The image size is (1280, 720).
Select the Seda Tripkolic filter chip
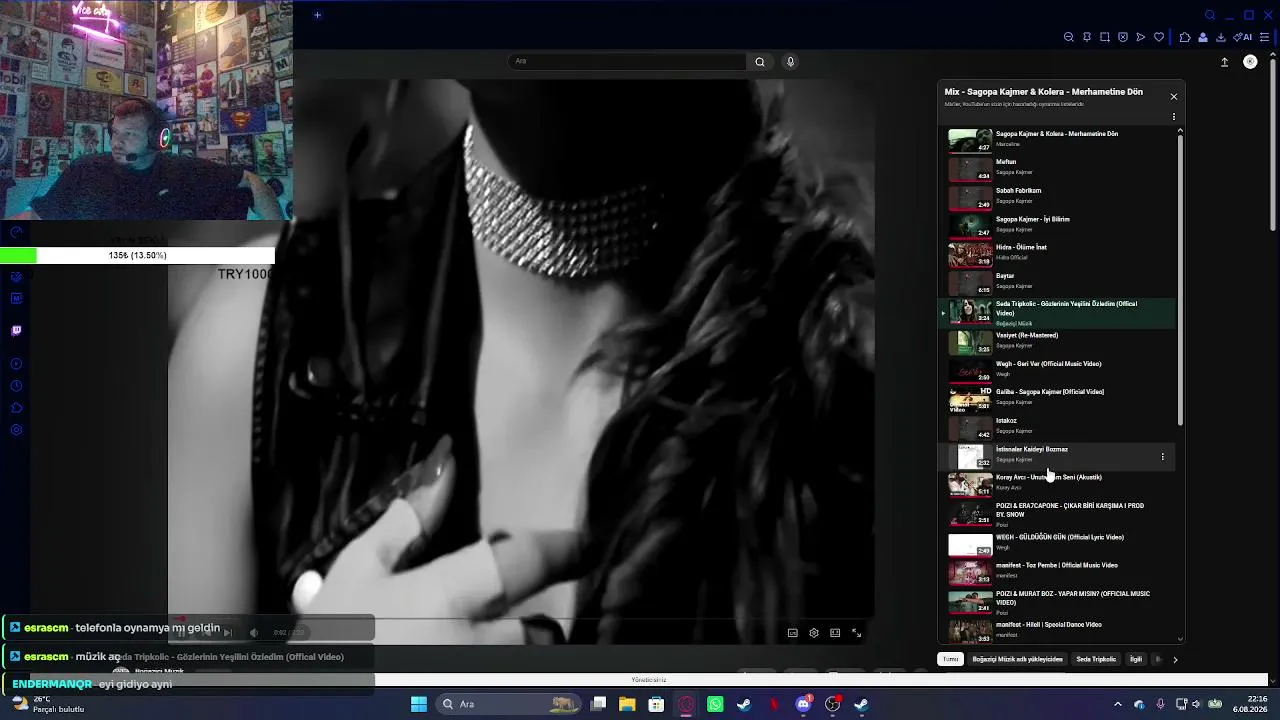click(x=1096, y=659)
